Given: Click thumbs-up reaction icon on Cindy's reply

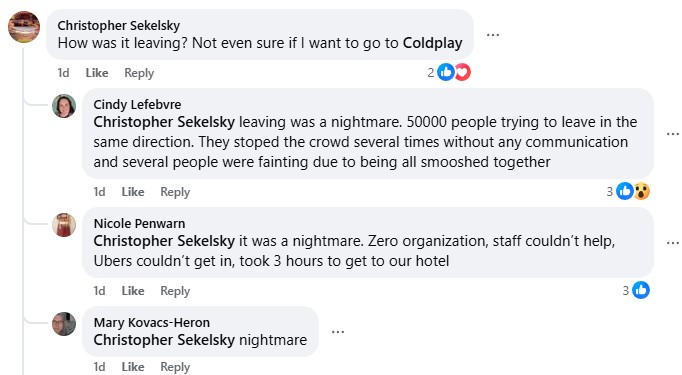Looking at the screenshot, I should point(625,191).
